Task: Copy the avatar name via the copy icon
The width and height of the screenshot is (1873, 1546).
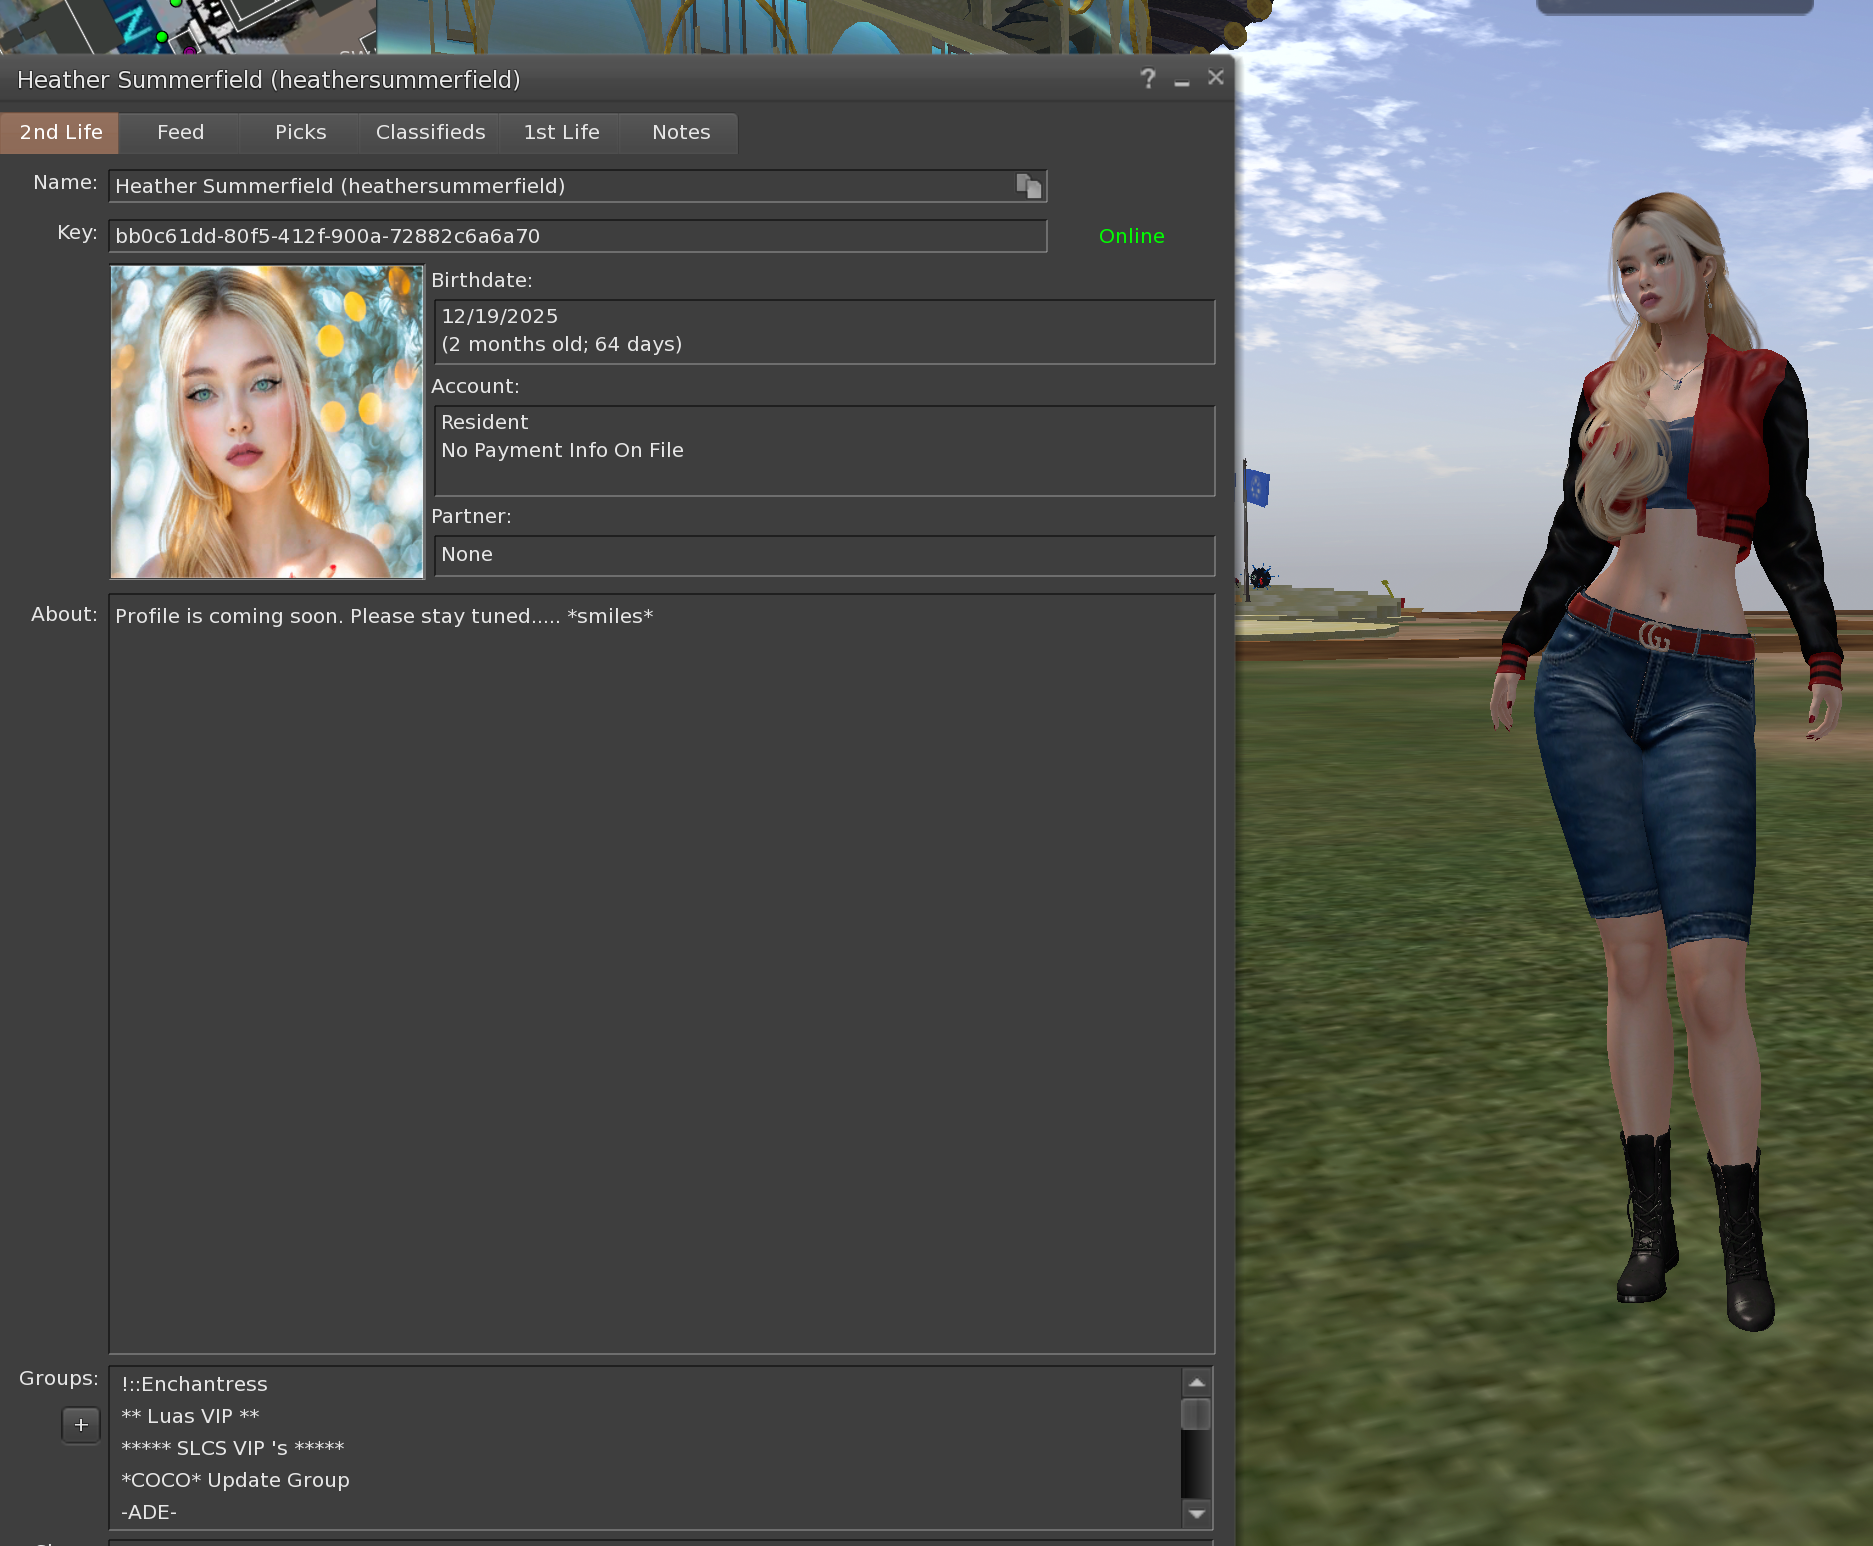Action: pyautogui.click(x=1029, y=185)
